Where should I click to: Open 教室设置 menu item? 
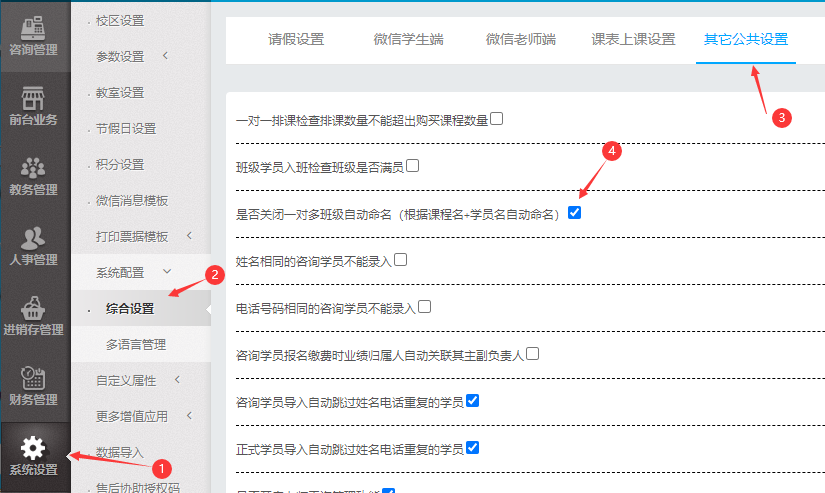120,93
